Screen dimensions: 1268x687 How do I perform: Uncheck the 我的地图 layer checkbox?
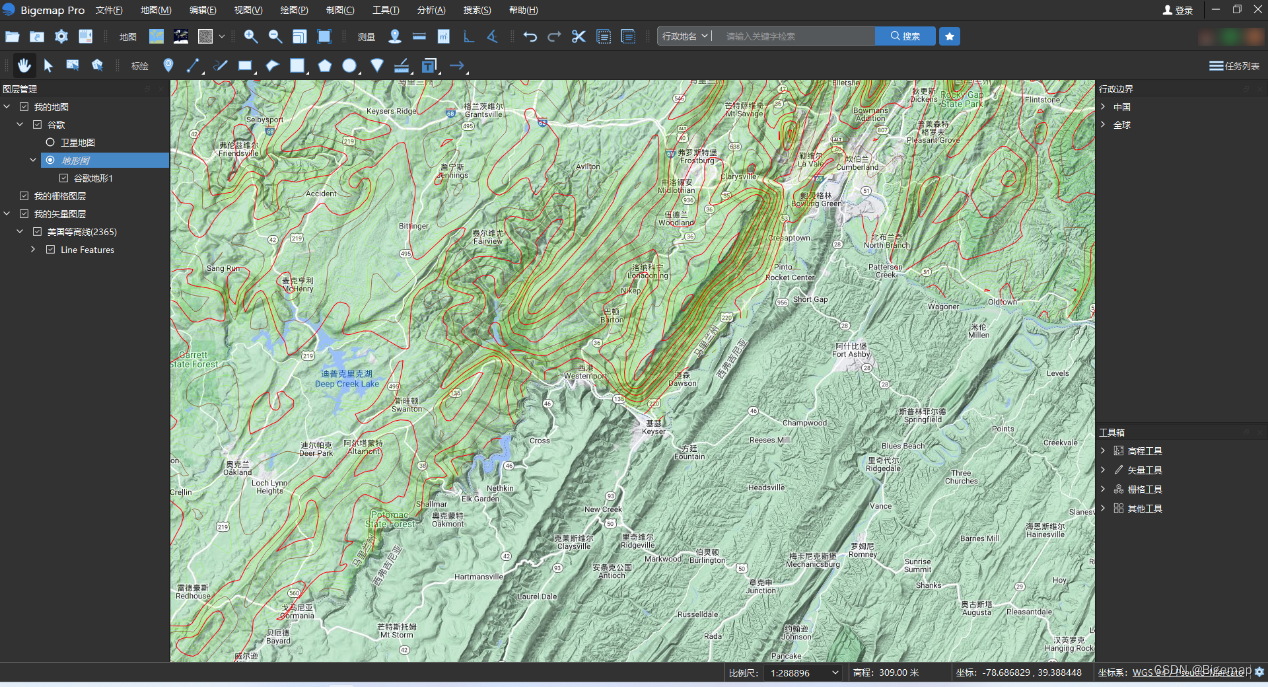click(x=25, y=107)
